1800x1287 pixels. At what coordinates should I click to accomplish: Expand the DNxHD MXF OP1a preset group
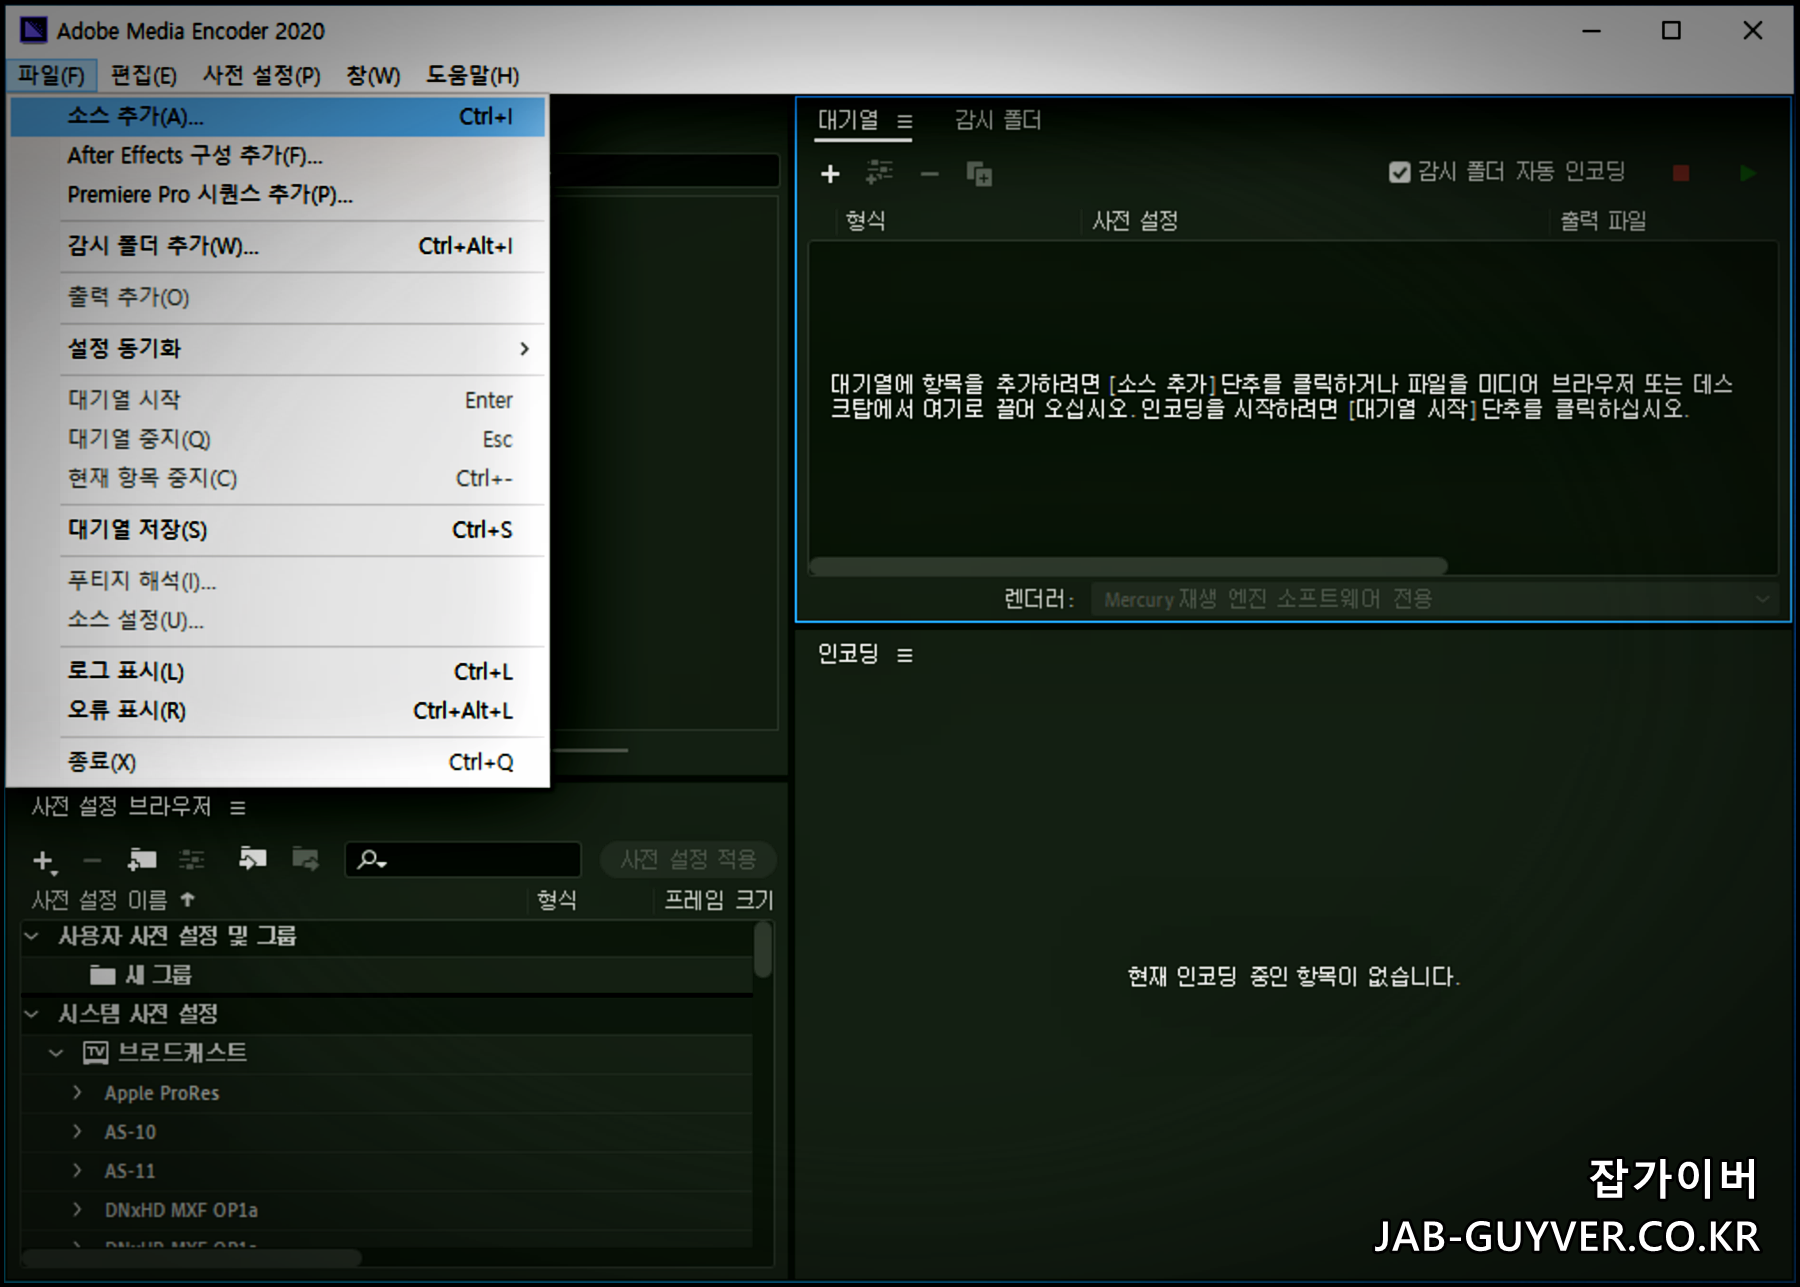pyautogui.click(x=77, y=1210)
